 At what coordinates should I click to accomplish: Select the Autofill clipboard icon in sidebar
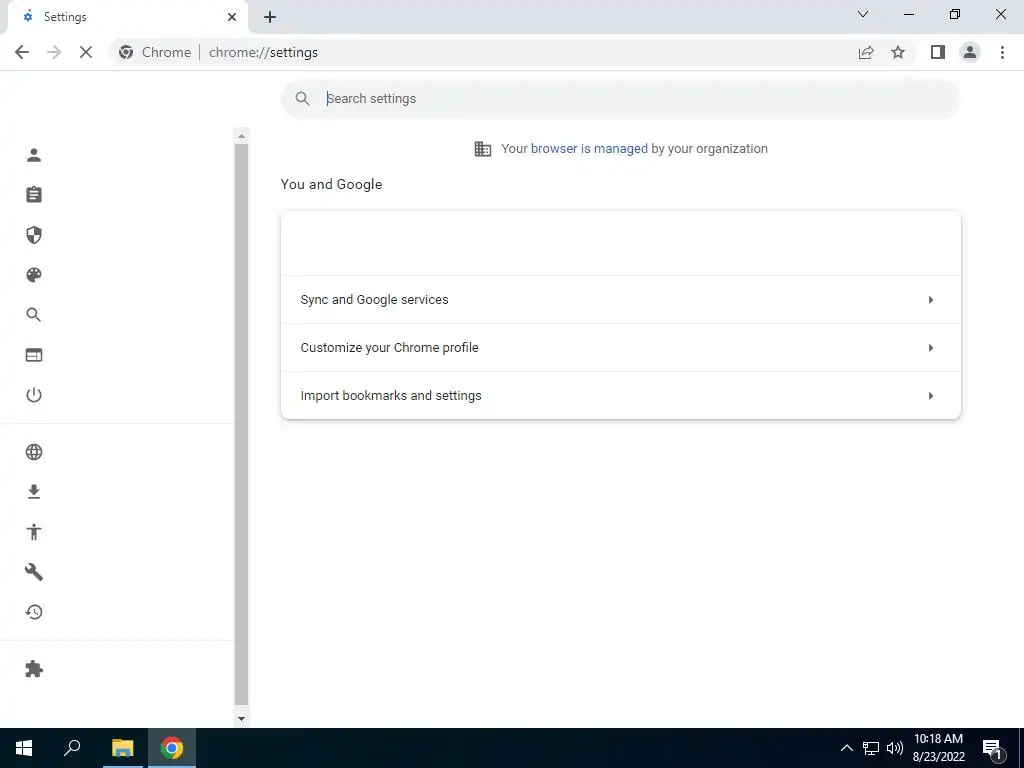34,195
